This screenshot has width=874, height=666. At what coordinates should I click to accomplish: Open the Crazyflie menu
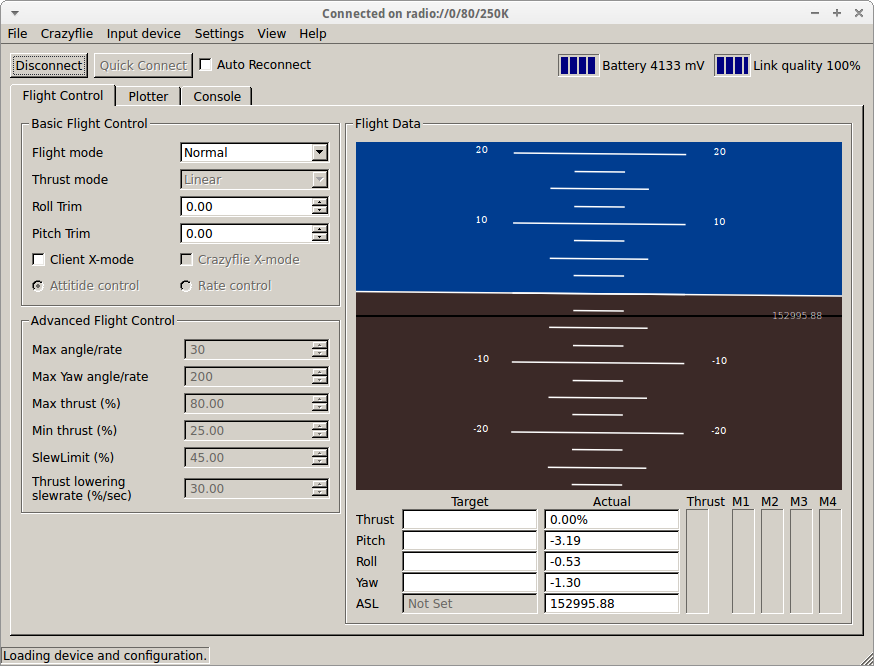(x=67, y=34)
